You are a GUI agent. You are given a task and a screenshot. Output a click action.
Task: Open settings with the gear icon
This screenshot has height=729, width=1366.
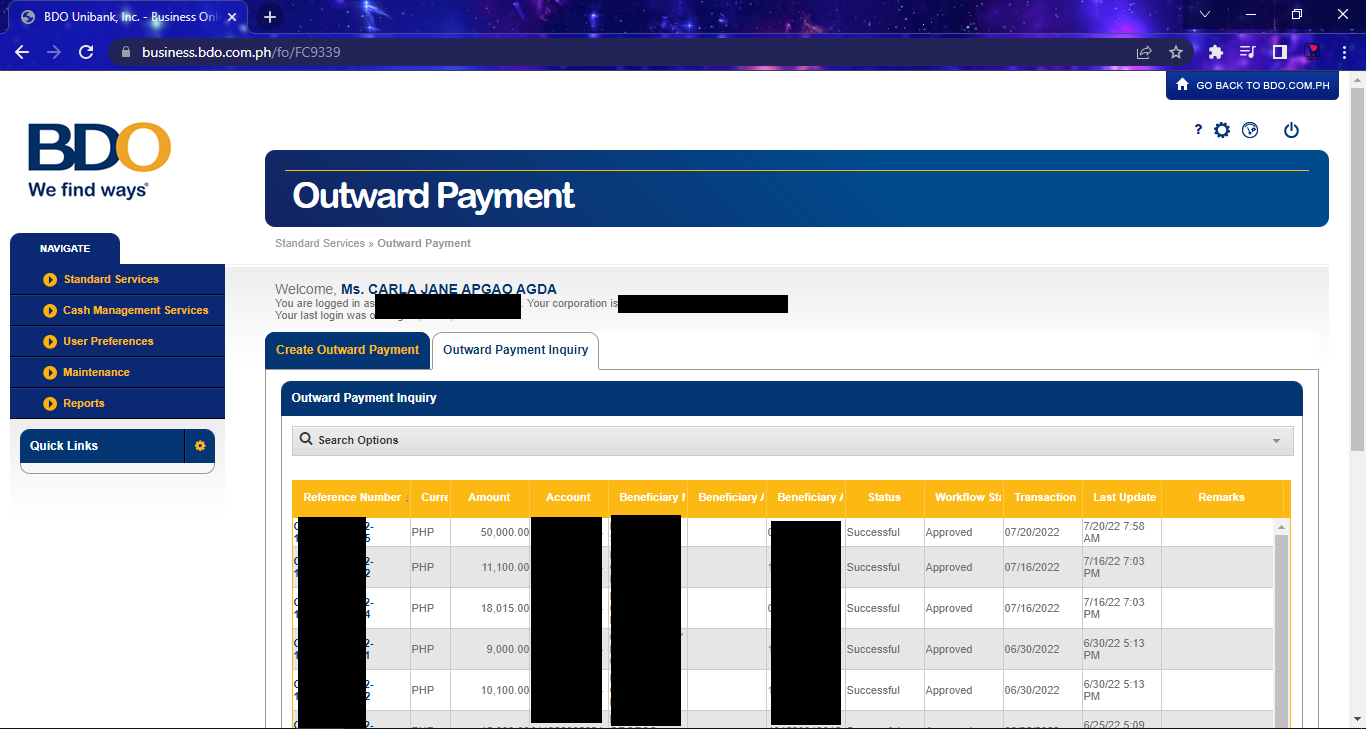coord(1222,130)
